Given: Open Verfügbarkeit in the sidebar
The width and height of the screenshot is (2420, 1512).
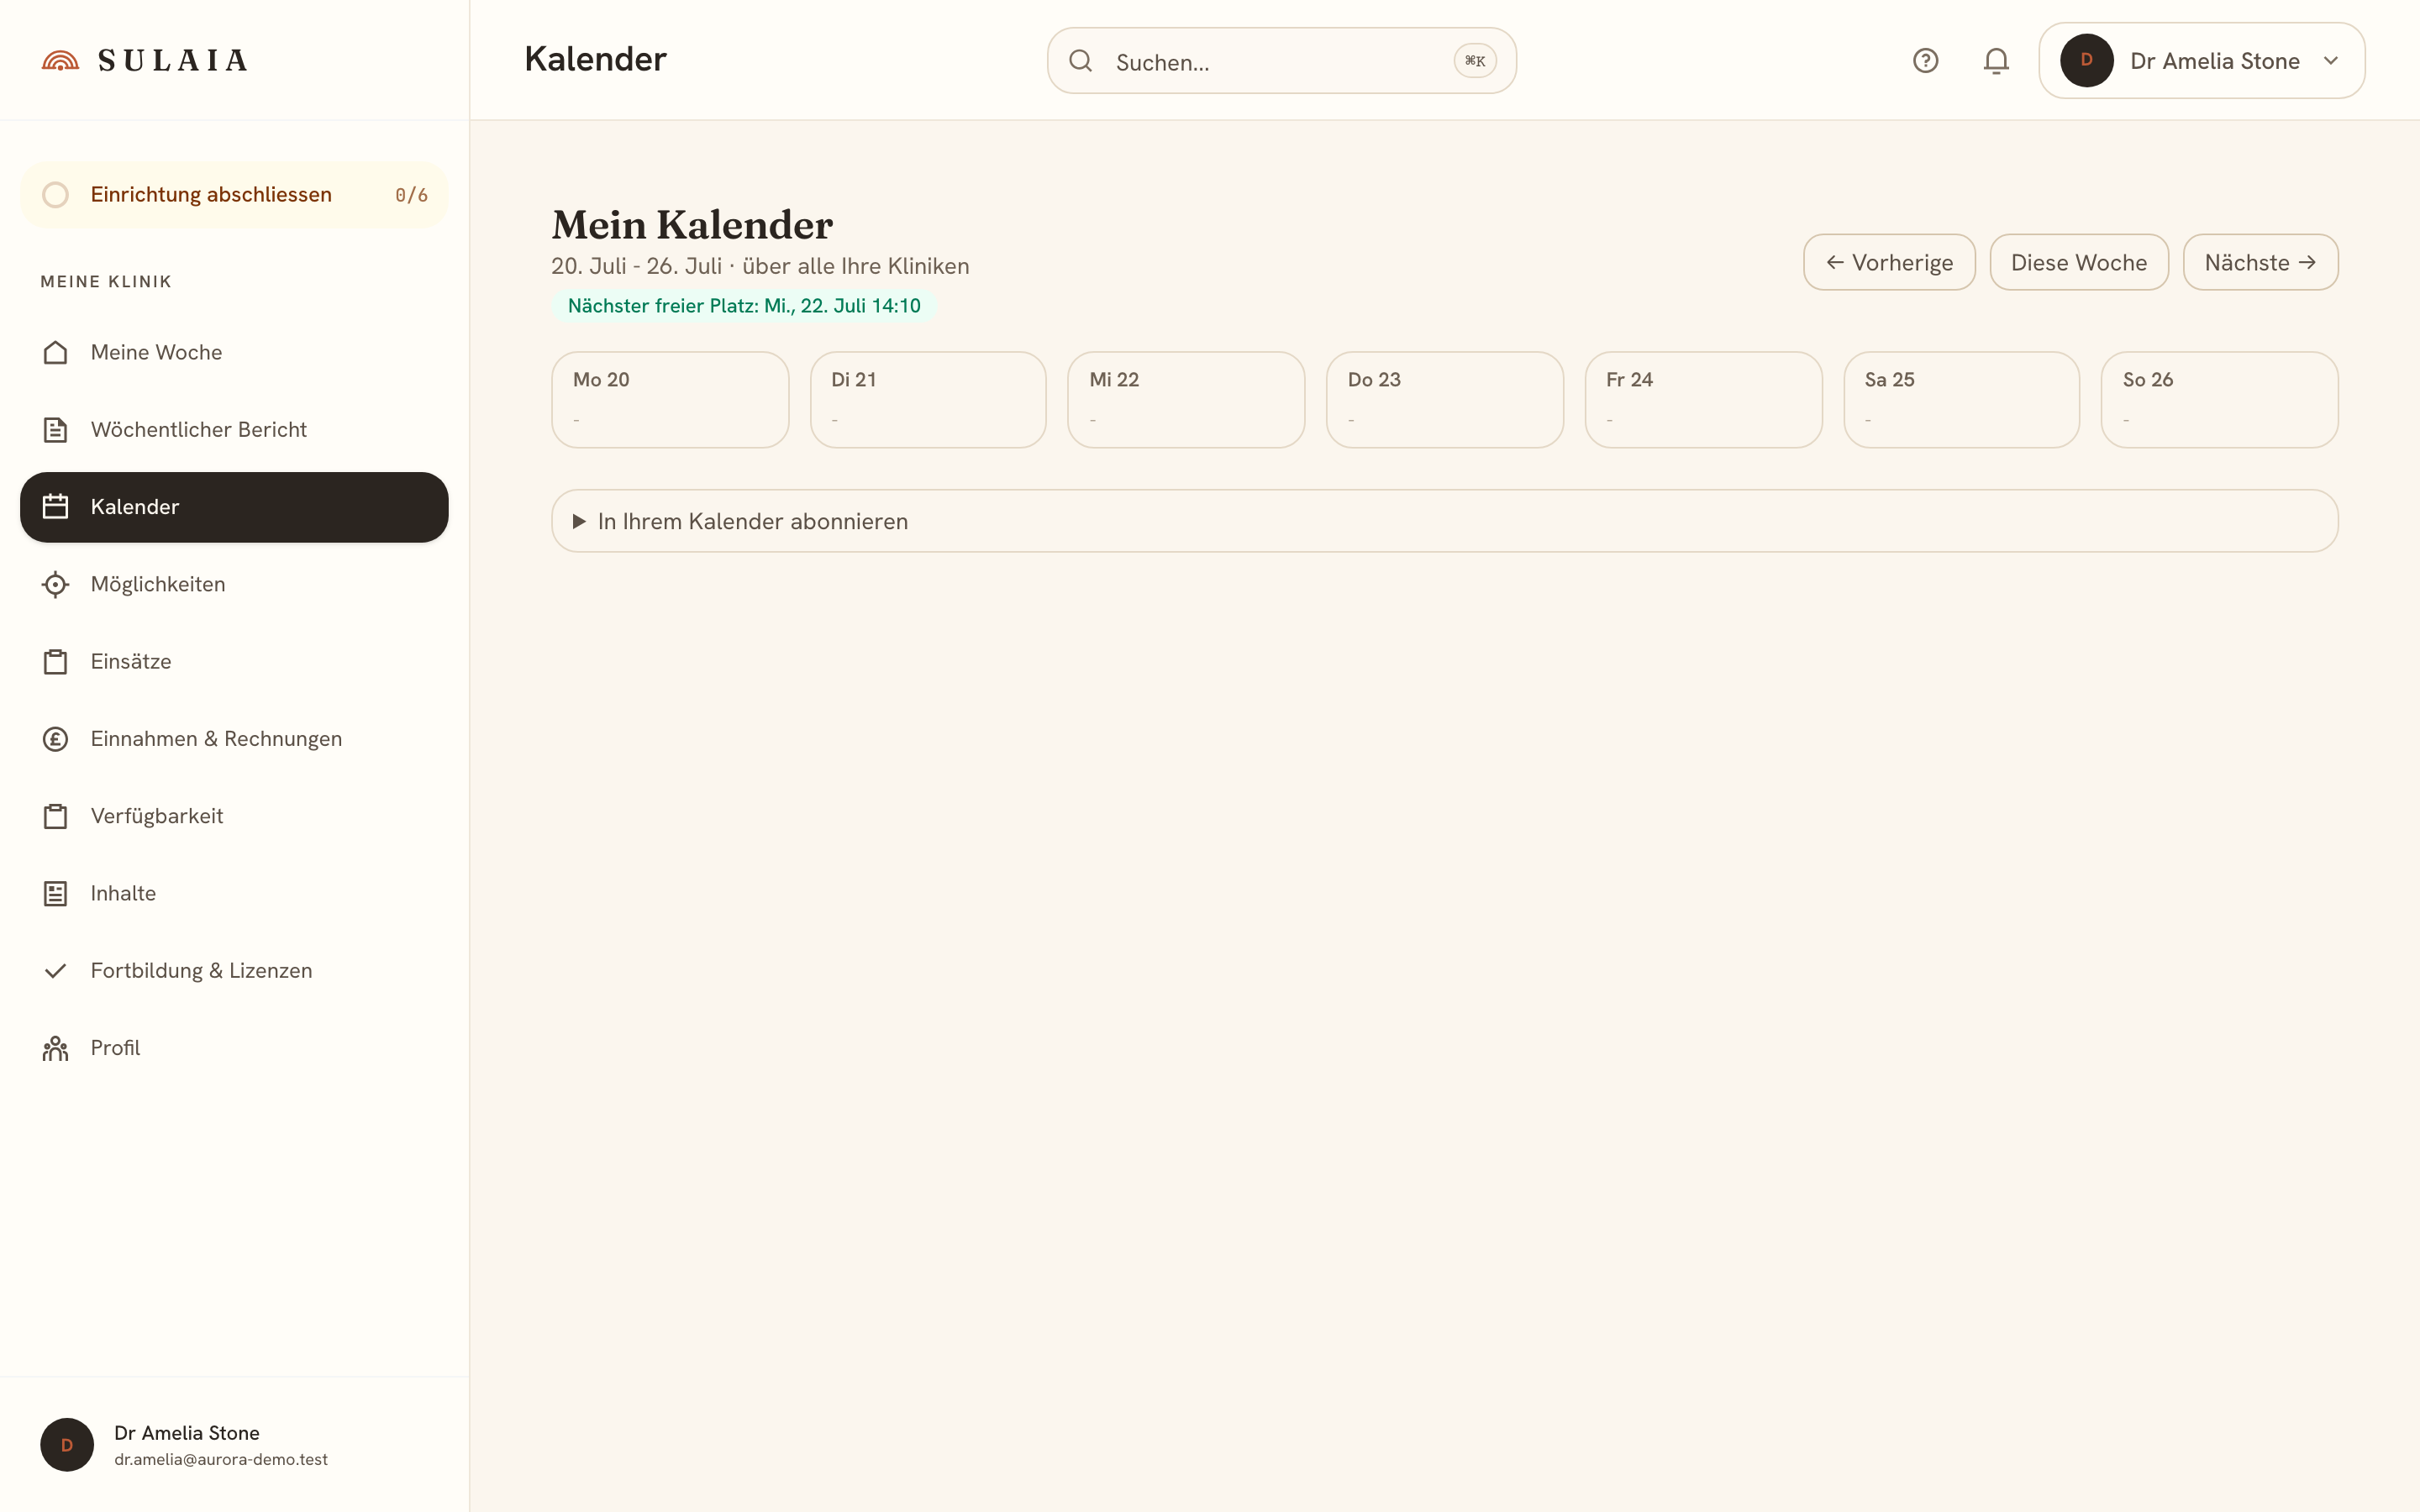Looking at the screenshot, I should pos(234,816).
